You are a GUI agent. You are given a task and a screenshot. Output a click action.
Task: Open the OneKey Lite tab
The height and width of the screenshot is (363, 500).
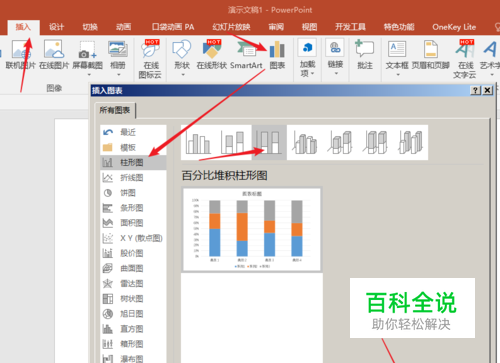[x=454, y=27]
